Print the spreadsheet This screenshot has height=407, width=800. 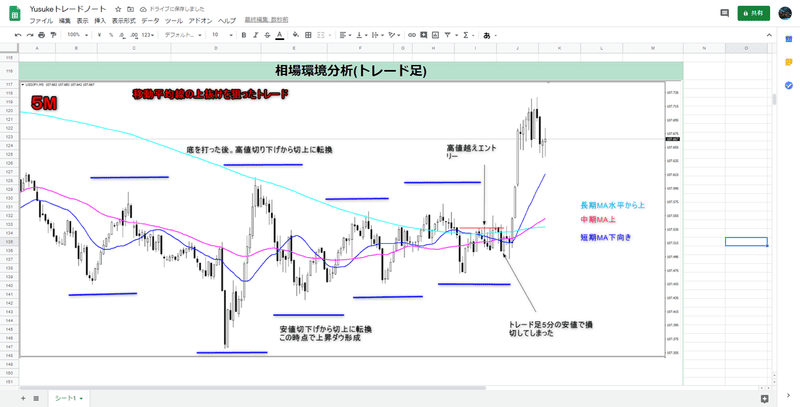pos(41,35)
